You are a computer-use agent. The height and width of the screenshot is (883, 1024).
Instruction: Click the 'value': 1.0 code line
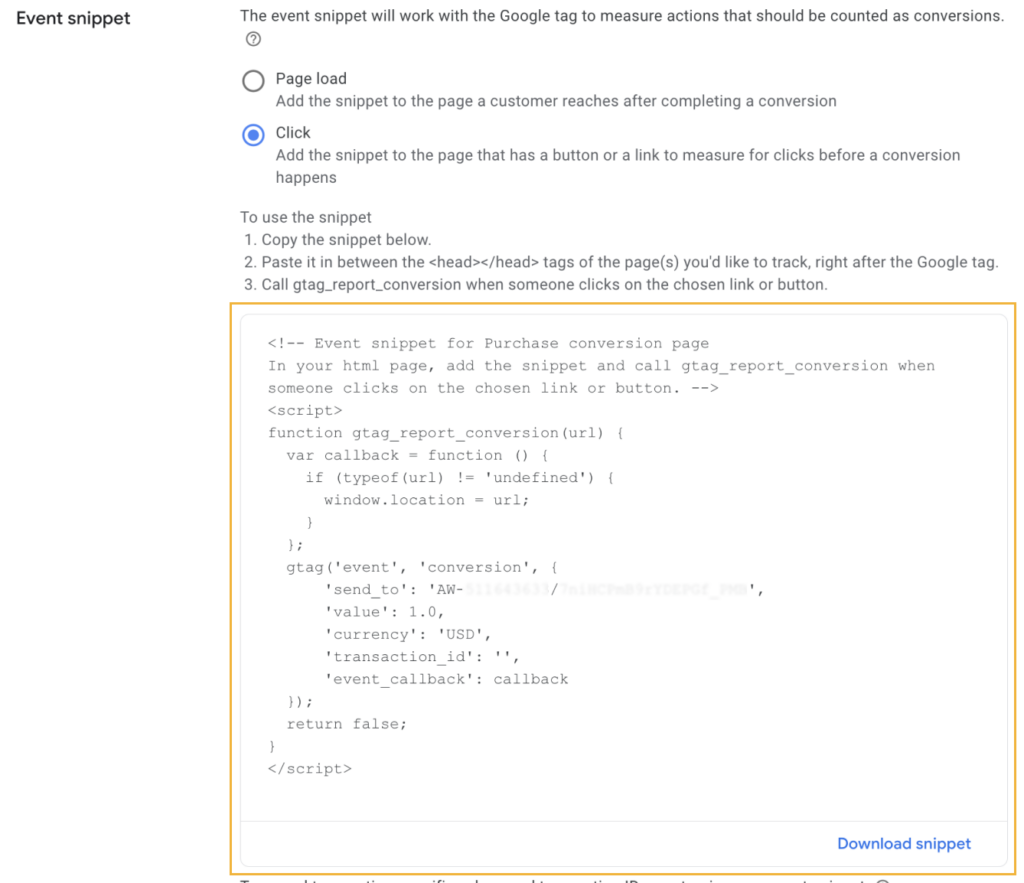385,612
